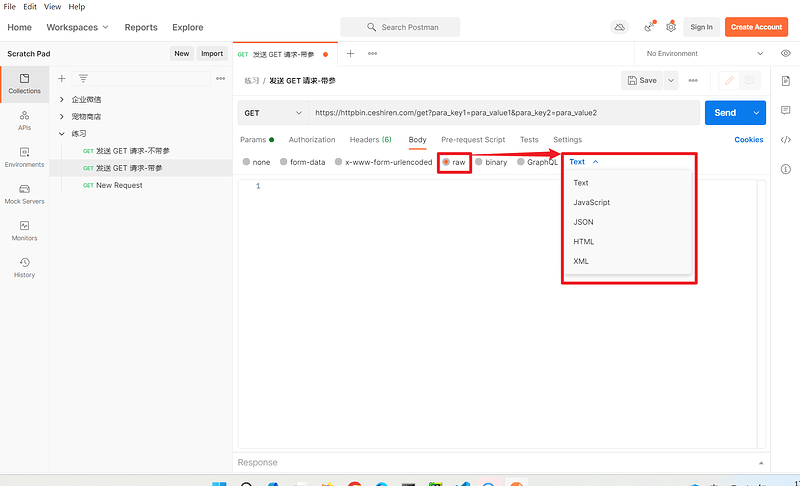Click the plus icon to create collection
The height and width of the screenshot is (486, 800).
pyautogui.click(x=62, y=79)
